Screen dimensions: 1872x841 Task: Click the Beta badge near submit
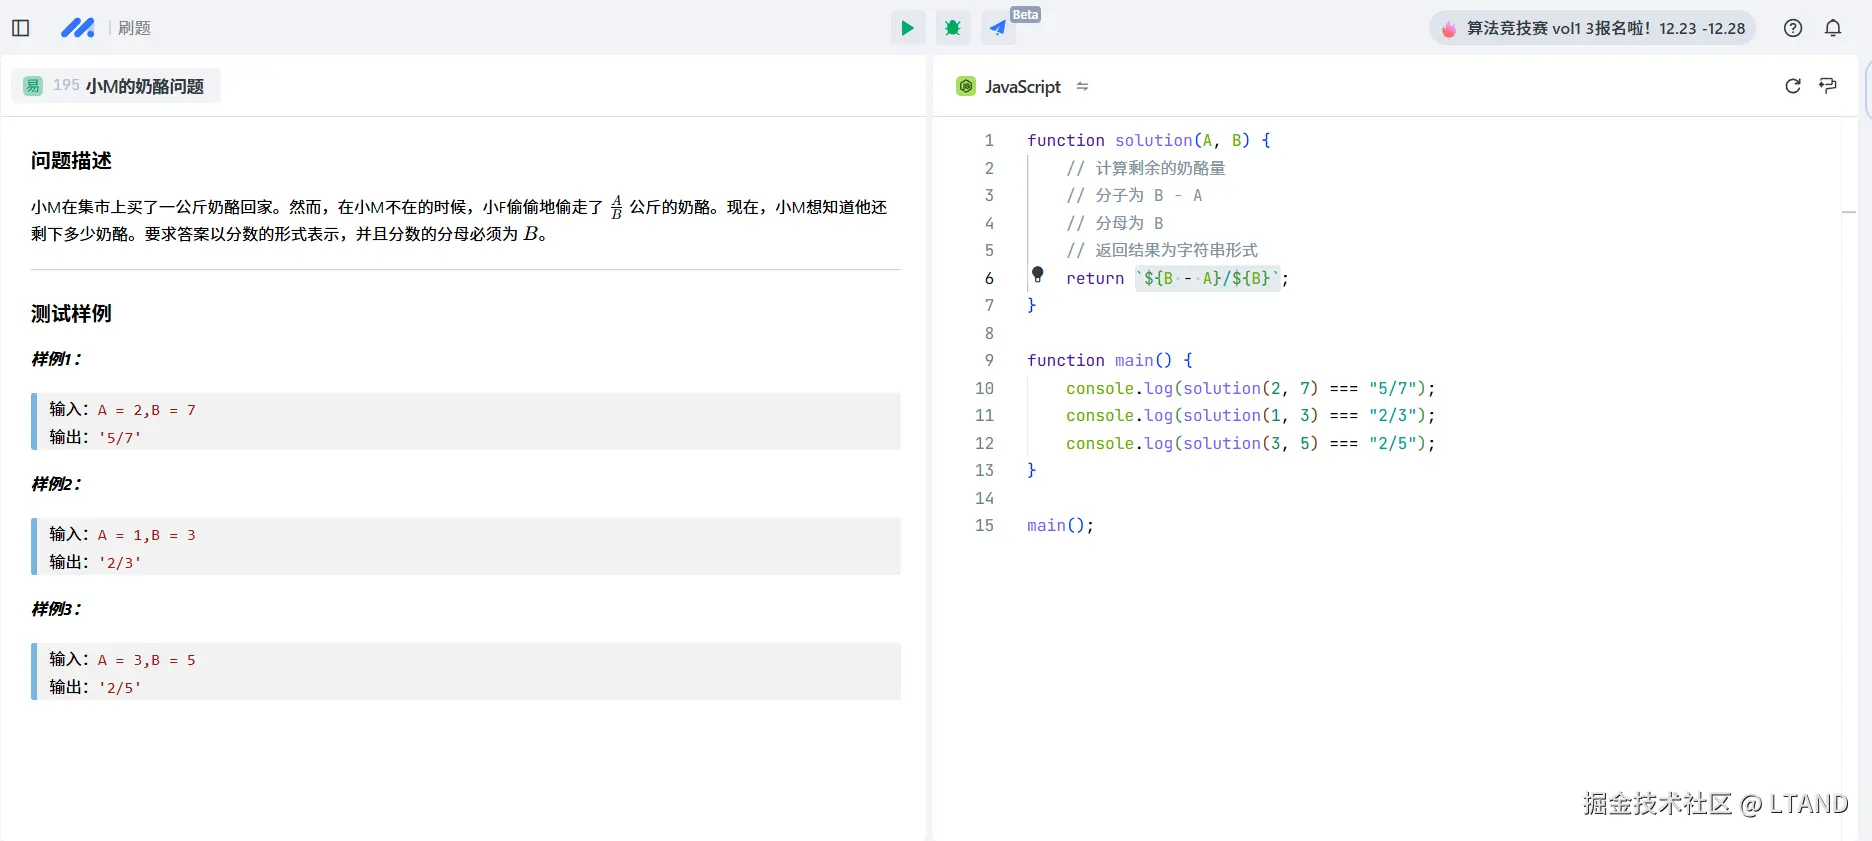1025,15
